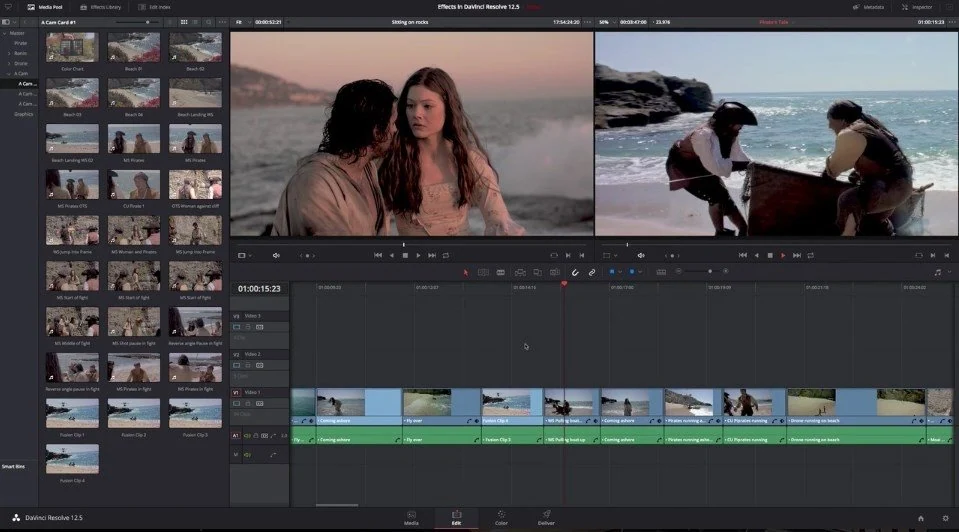Select the Graphics bin
The height and width of the screenshot is (532, 959).
pos(23,114)
